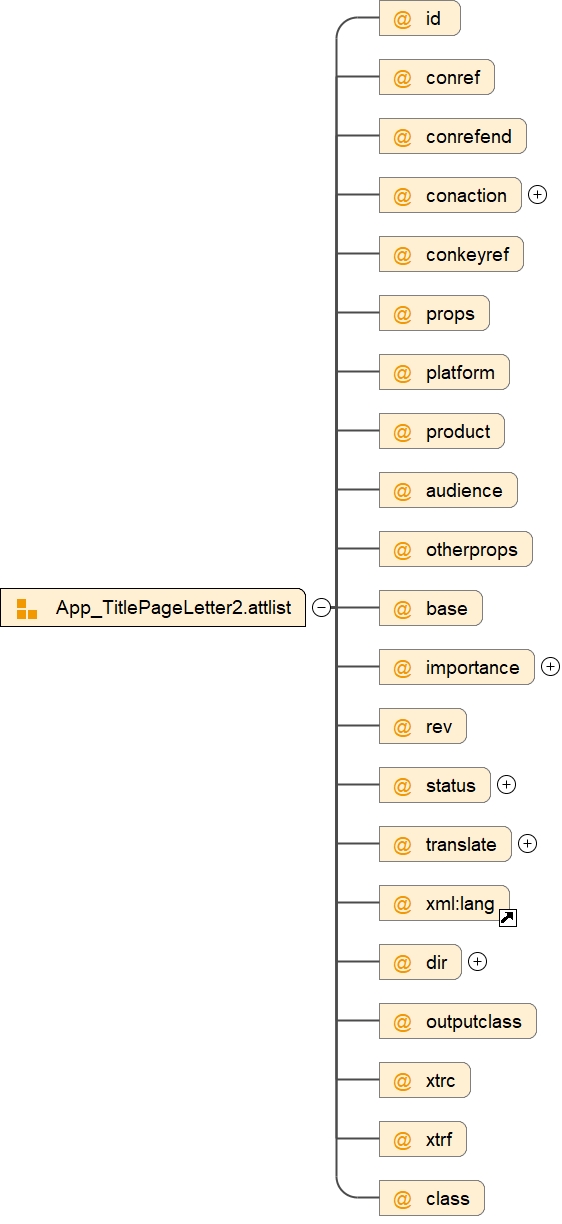Click the @ icon of base
This screenshot has width=562, height=1224.
click(403, 609)
